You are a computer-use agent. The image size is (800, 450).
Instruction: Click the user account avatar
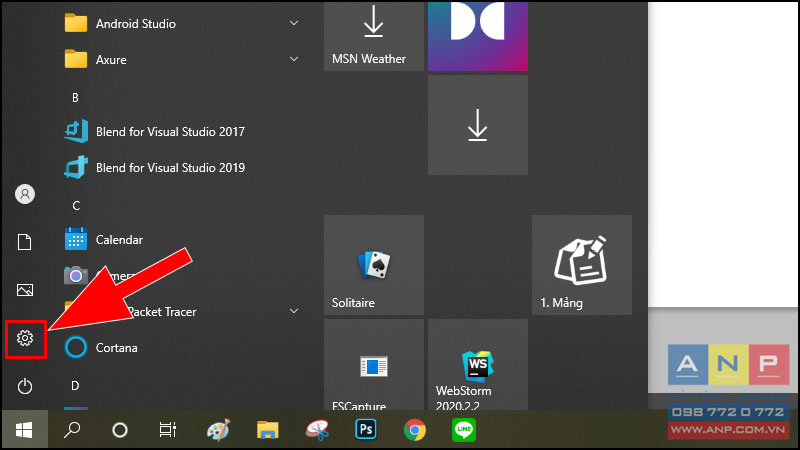pyautogui.click(x=25, y=194)
